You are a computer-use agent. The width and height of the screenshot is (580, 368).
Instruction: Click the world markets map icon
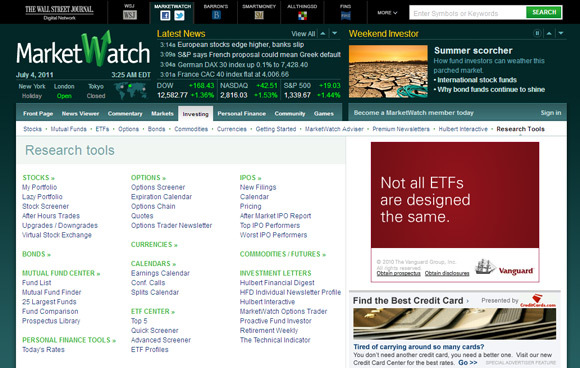pos(130,91)
